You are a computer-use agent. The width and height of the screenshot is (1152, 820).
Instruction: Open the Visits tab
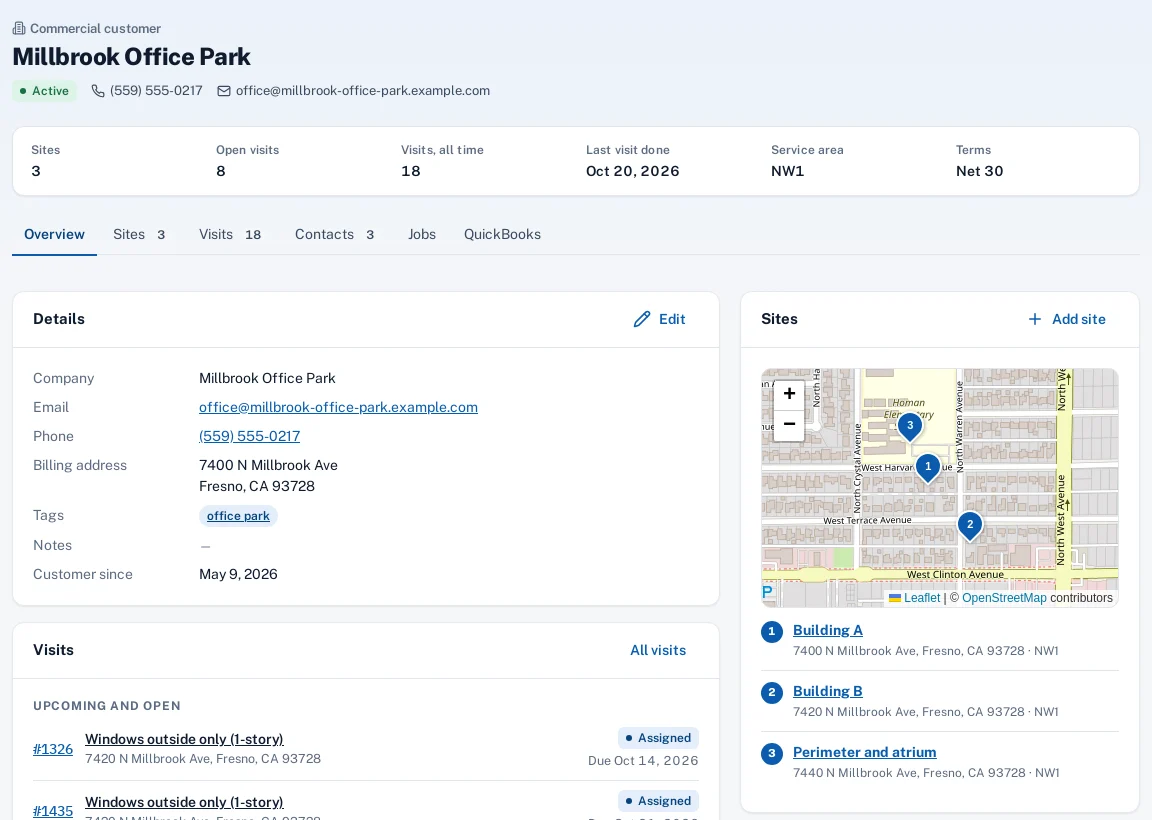pos(230,234)
